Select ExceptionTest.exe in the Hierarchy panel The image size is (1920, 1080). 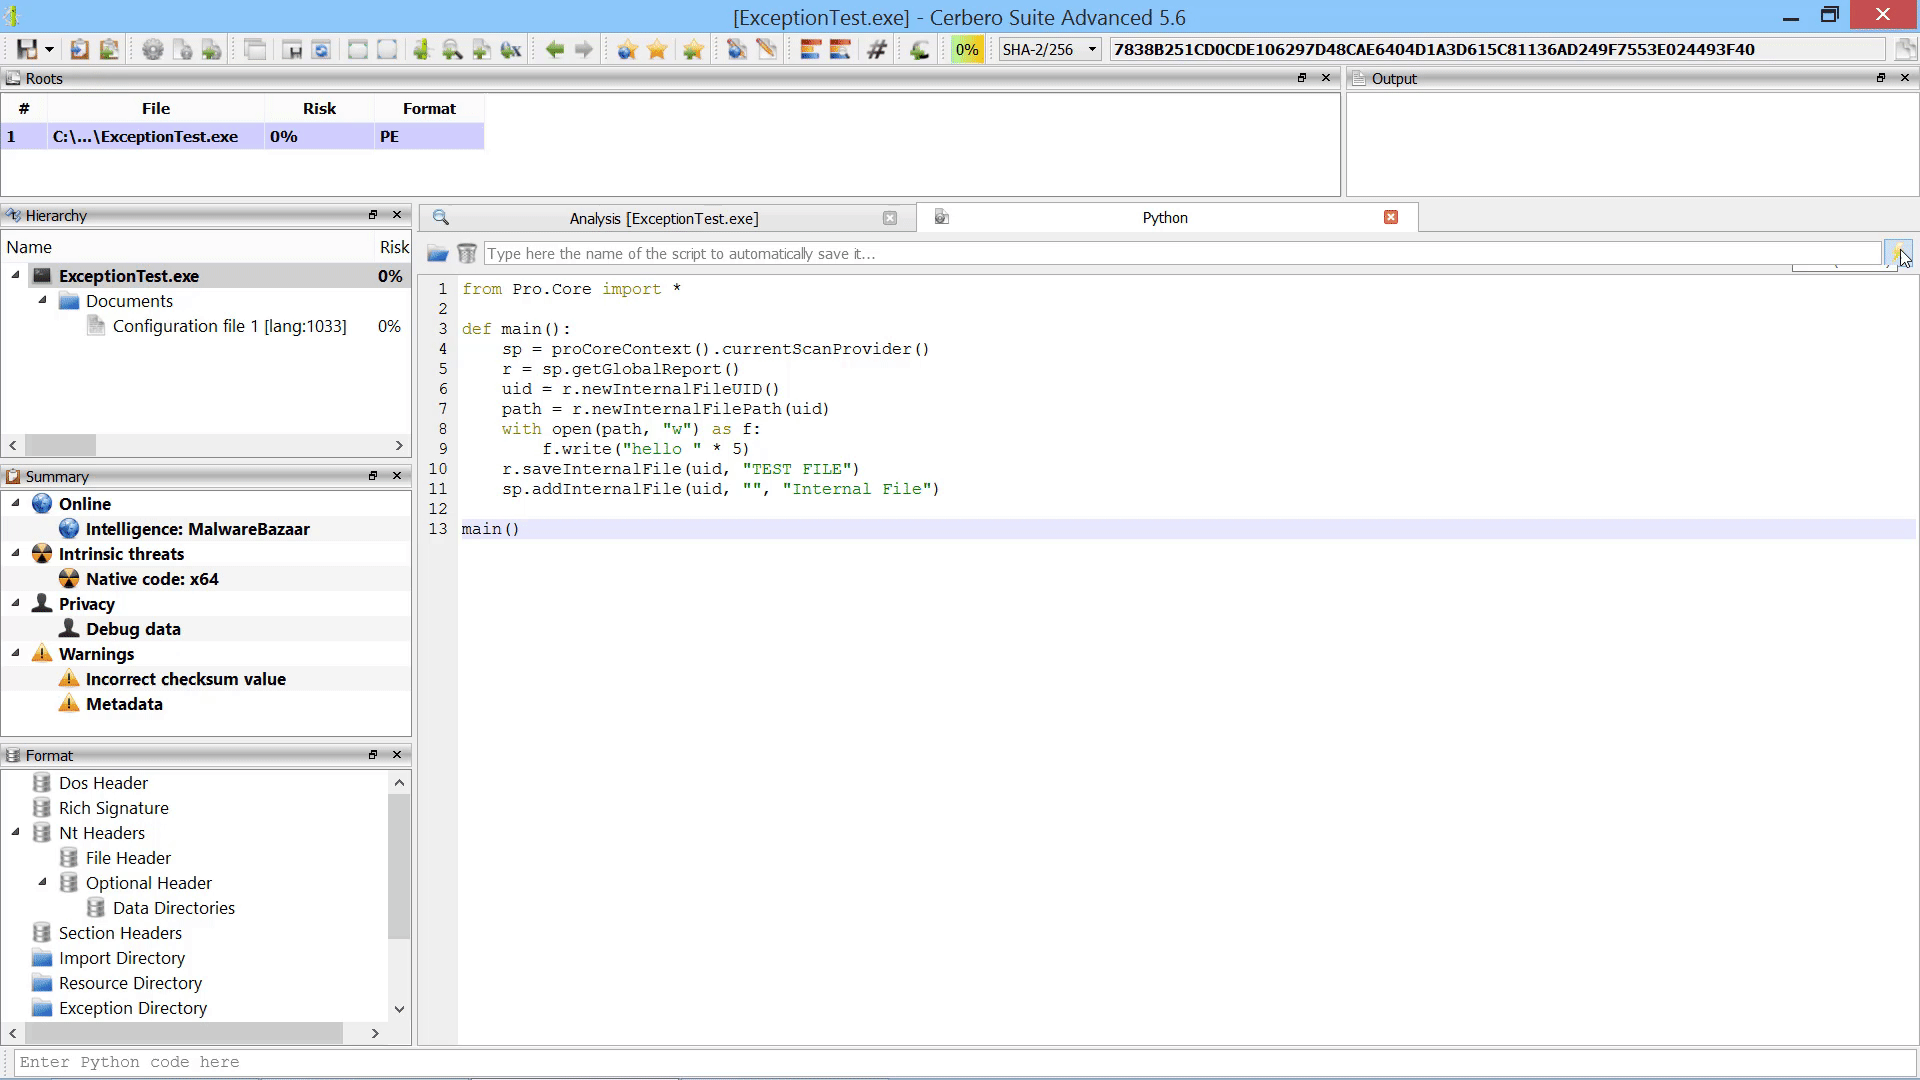click(128, 274)
